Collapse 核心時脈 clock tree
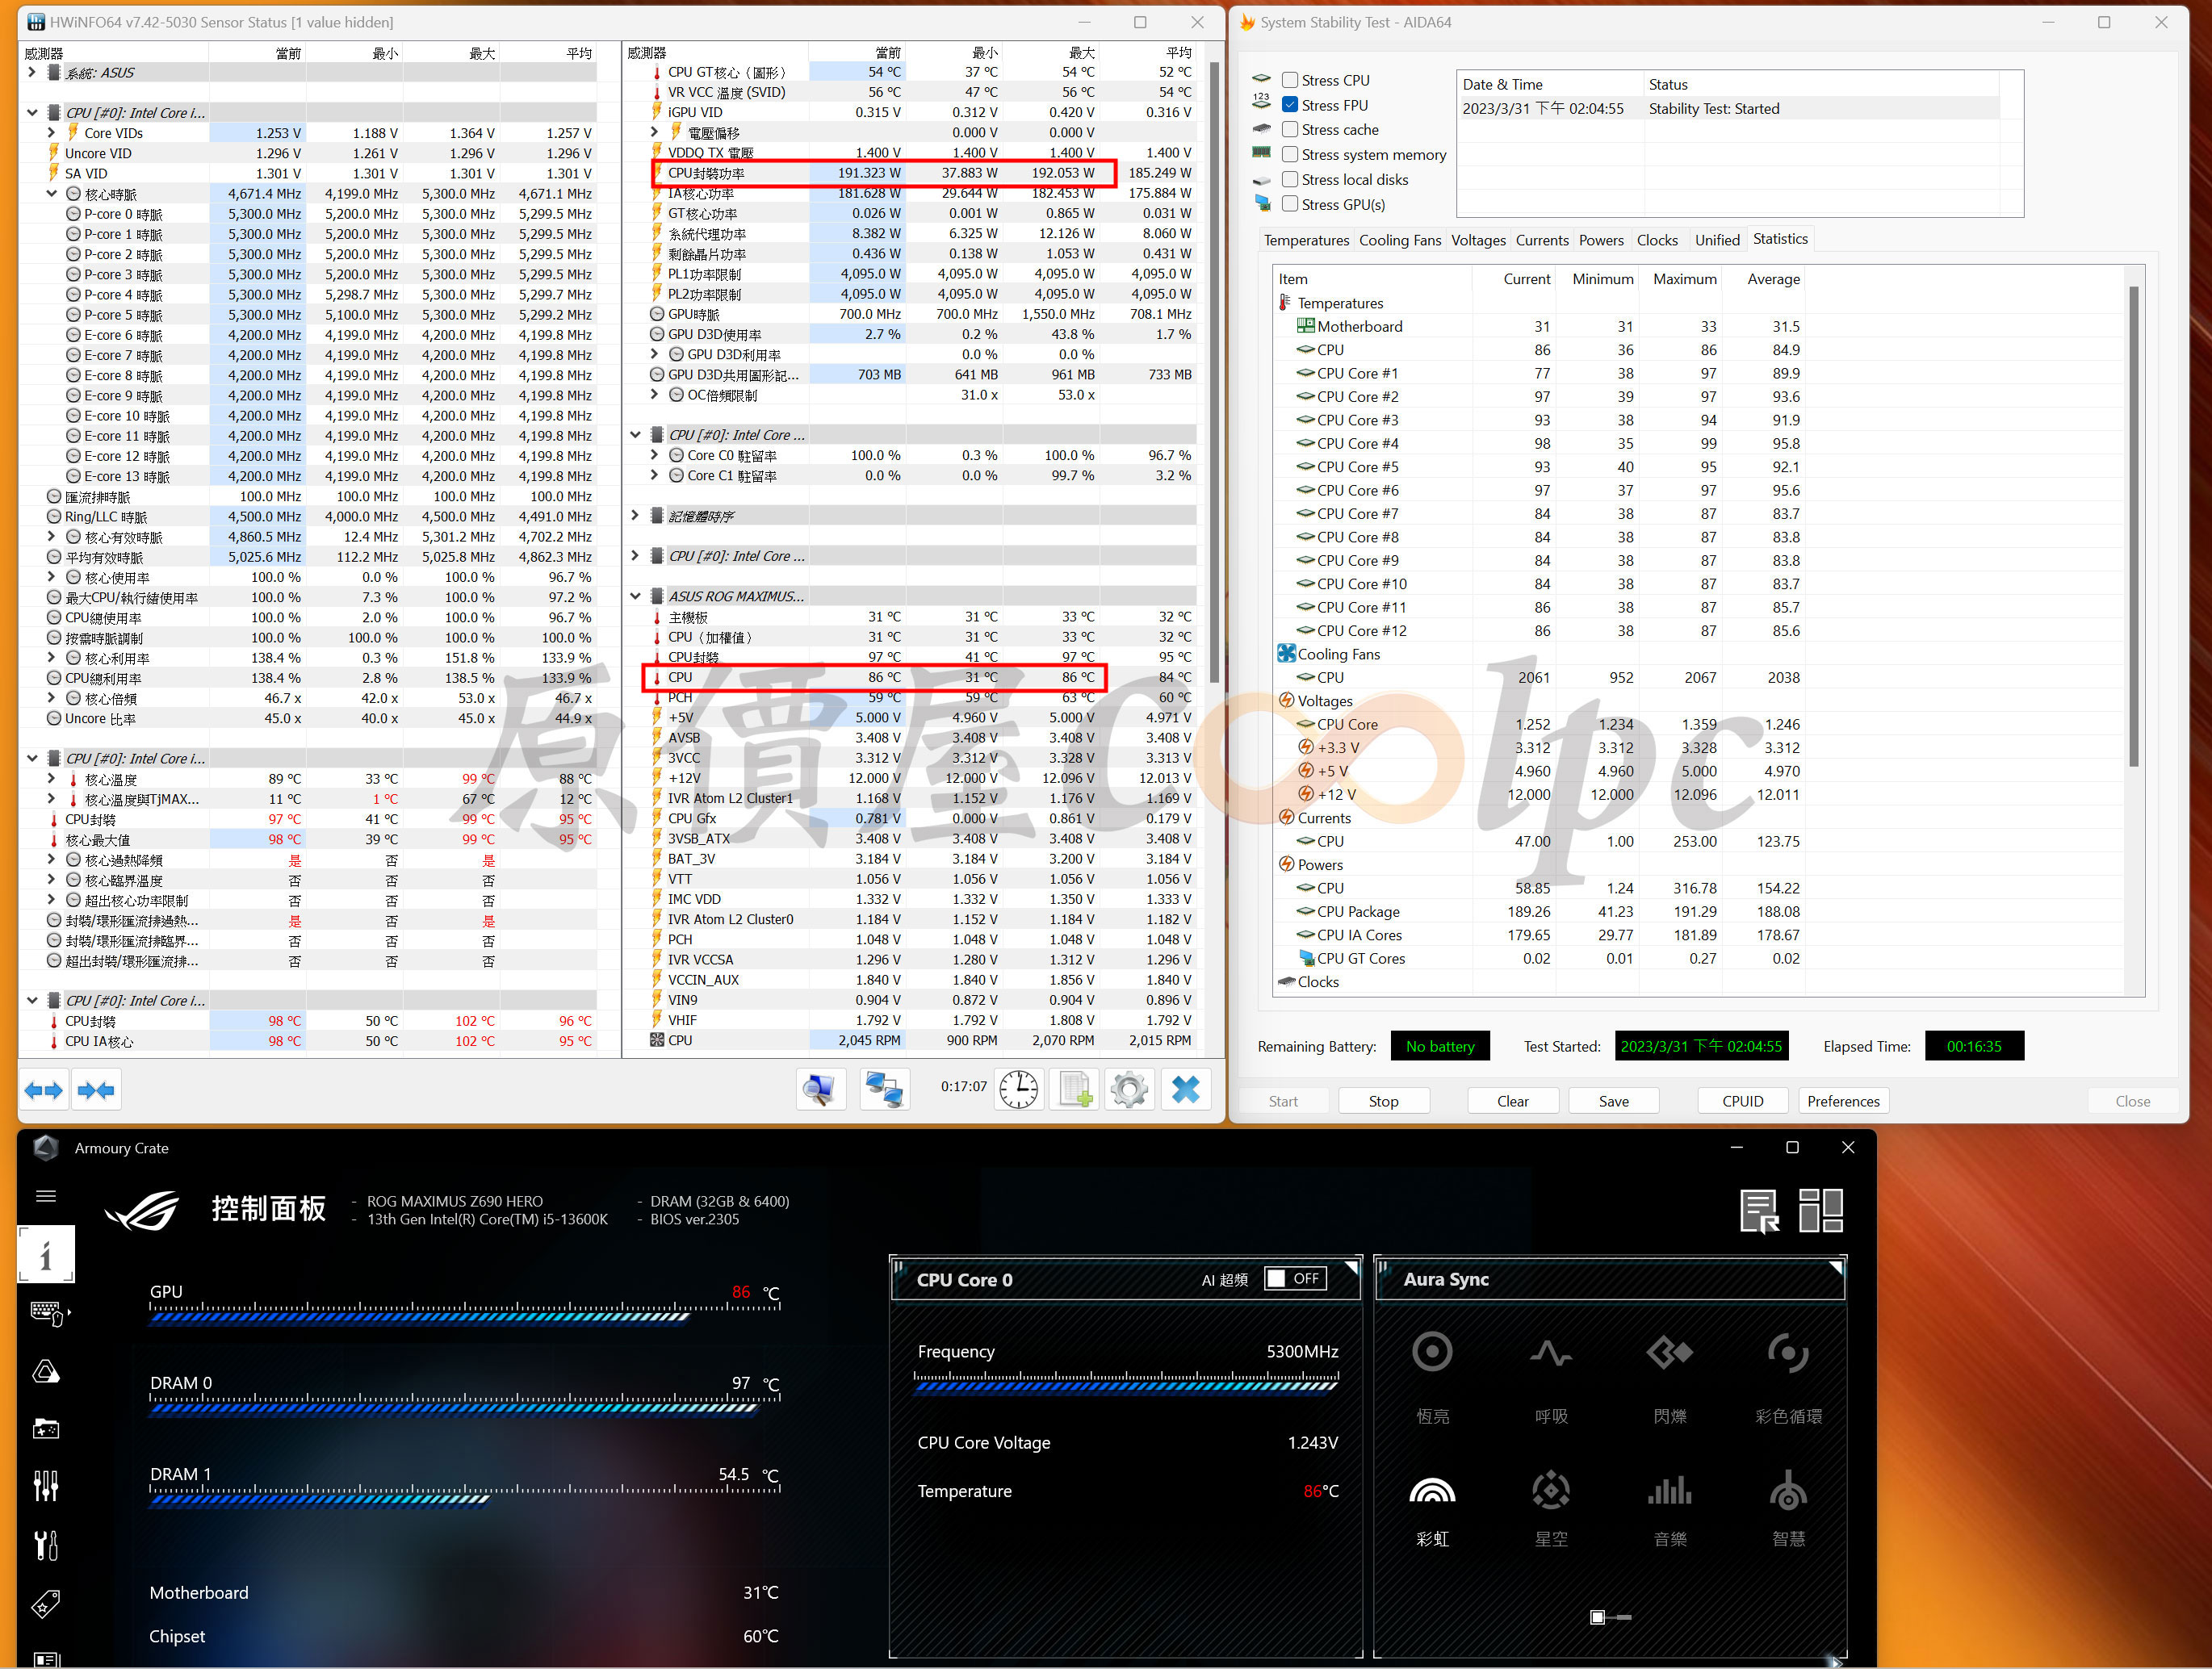The height and width of the screenshot is (1669, 2212). 51,194
